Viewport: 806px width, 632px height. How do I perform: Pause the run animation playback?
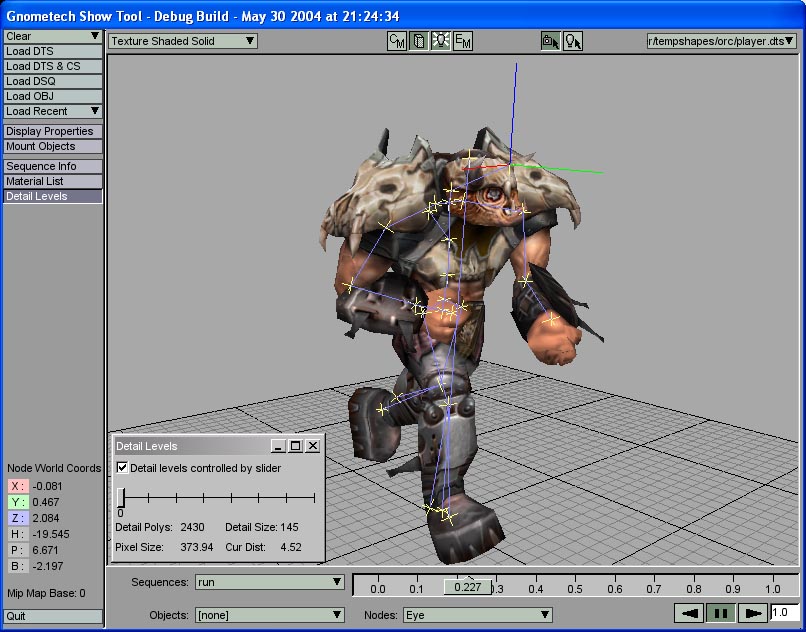pyautogui.click(x=721, y=613)
